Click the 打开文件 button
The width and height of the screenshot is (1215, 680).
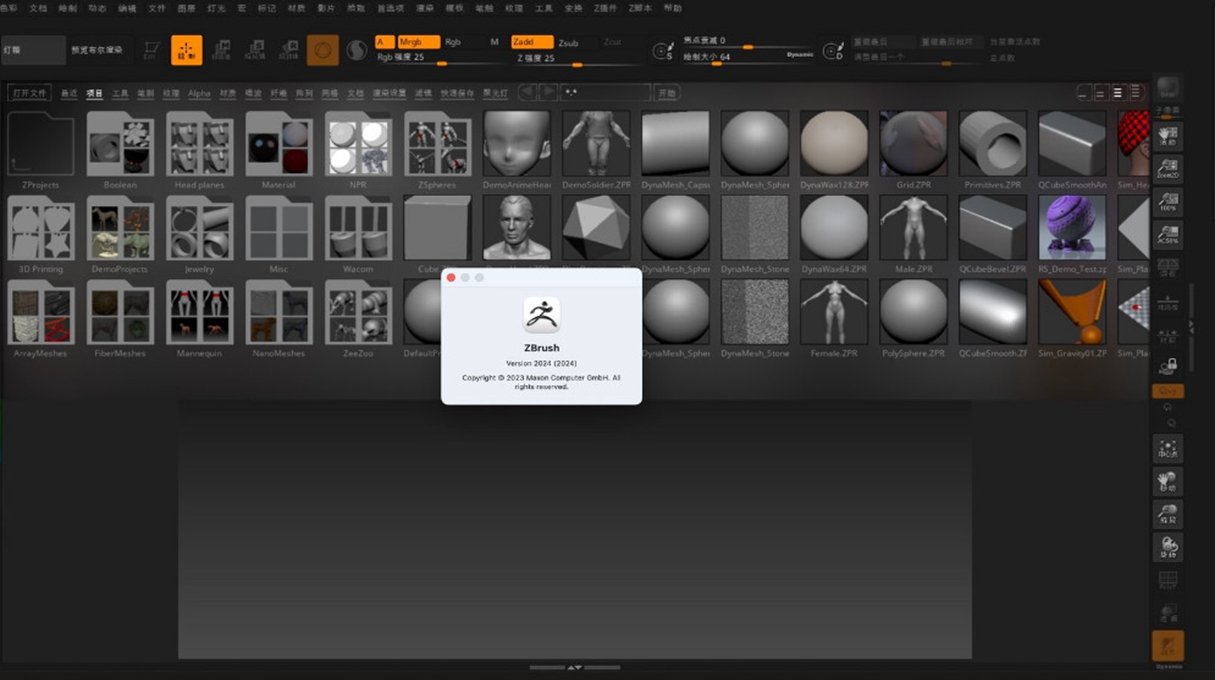30,93
